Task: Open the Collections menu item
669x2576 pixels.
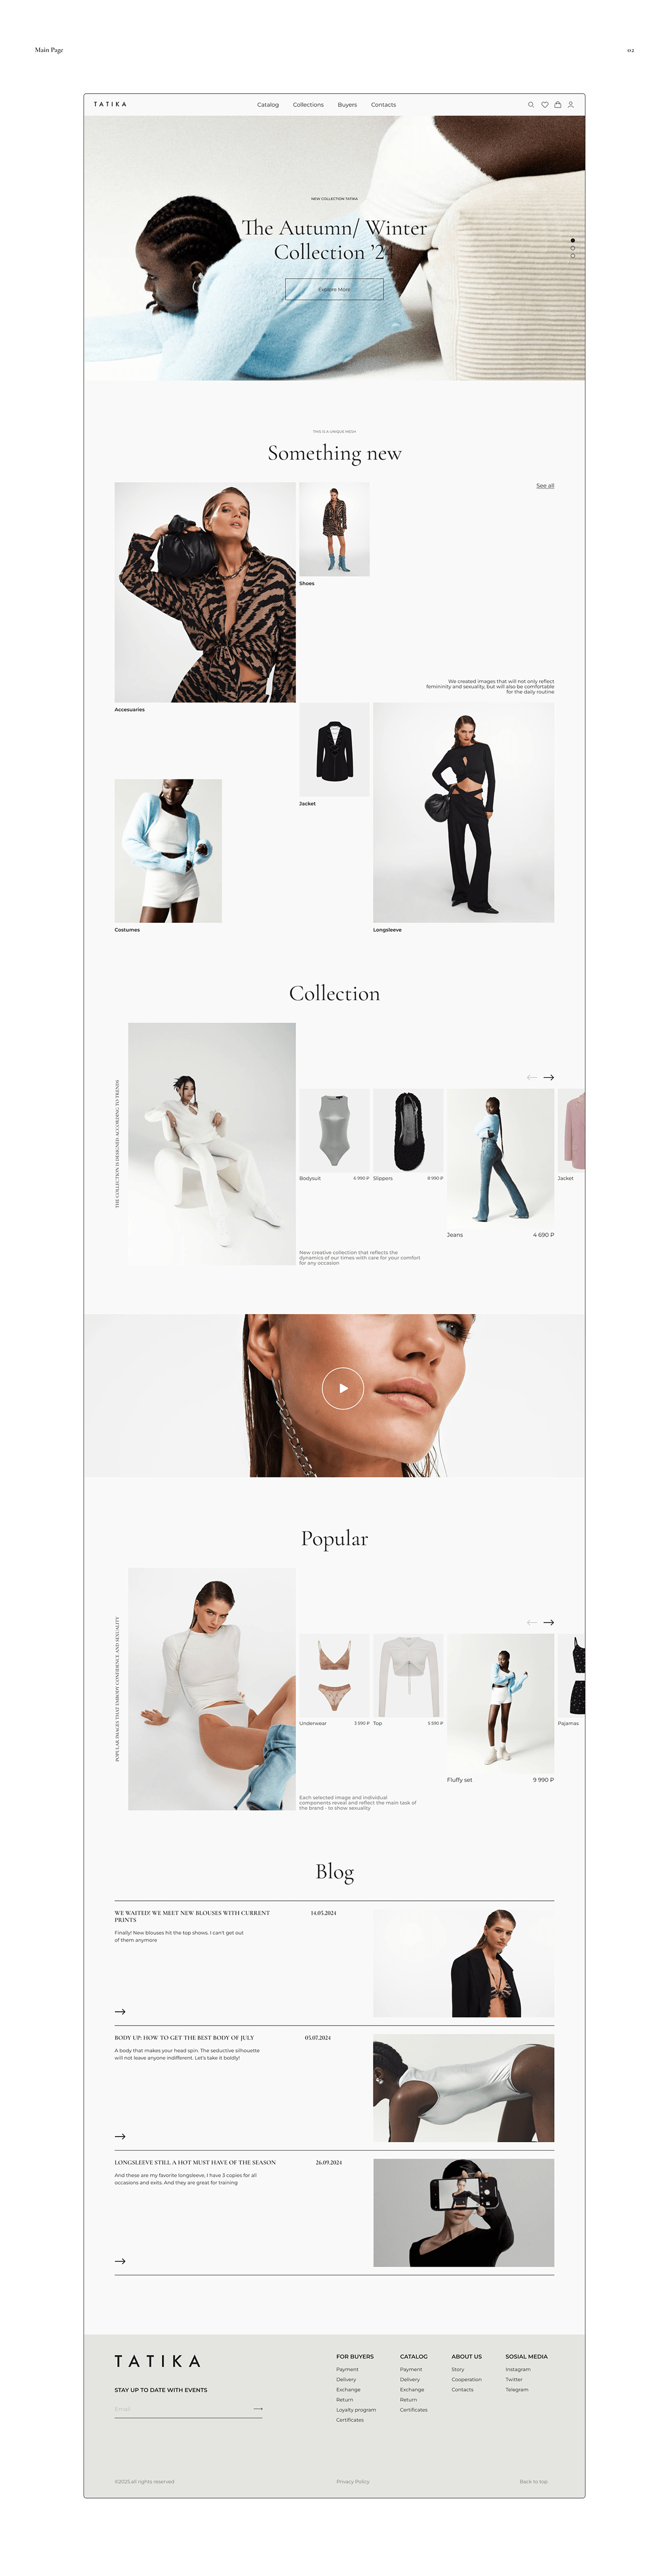Action: point(308,105)
